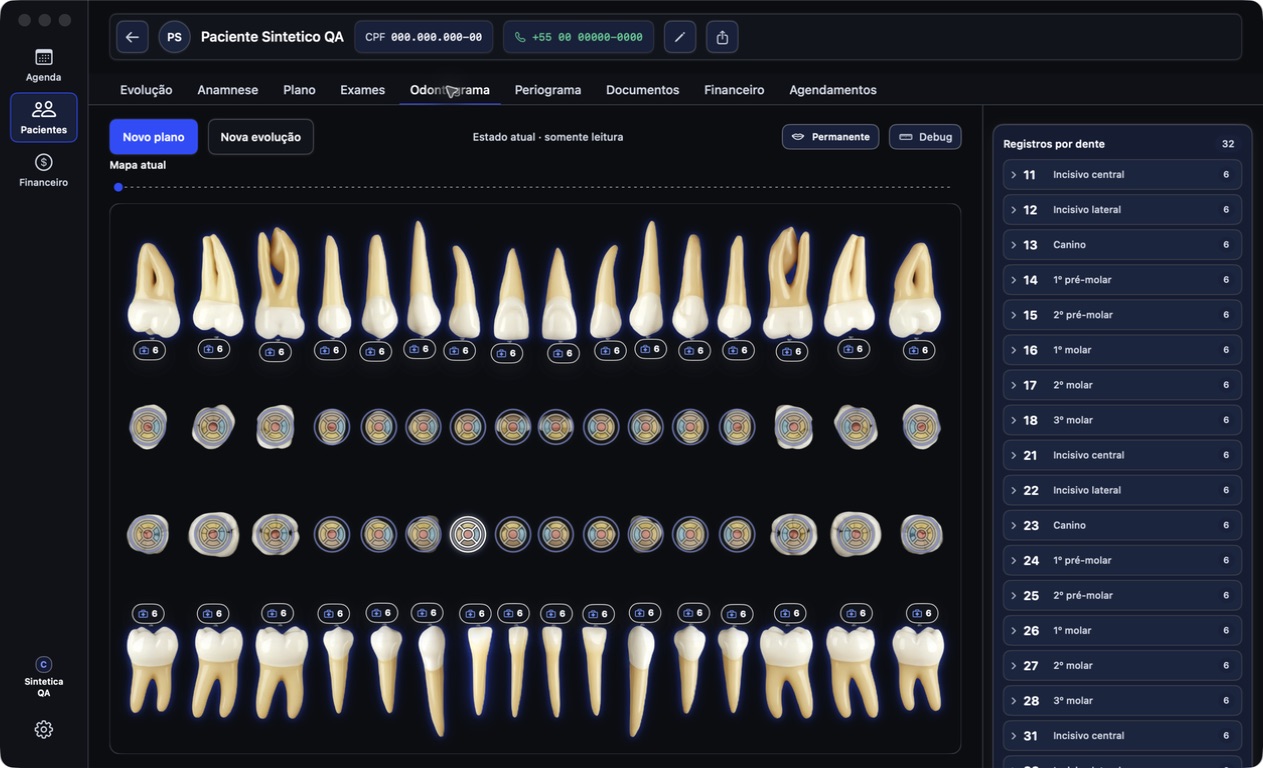
Task: Open settings gear in sidebar
Action: pos(44,729)
